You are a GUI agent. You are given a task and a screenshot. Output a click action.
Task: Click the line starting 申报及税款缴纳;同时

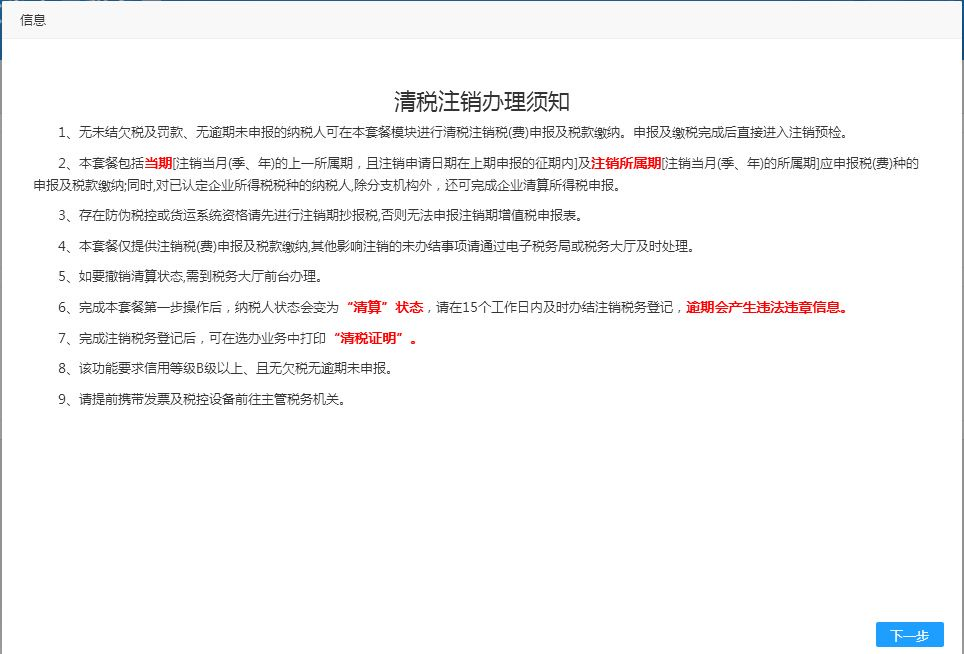click(x=328, y=185)
